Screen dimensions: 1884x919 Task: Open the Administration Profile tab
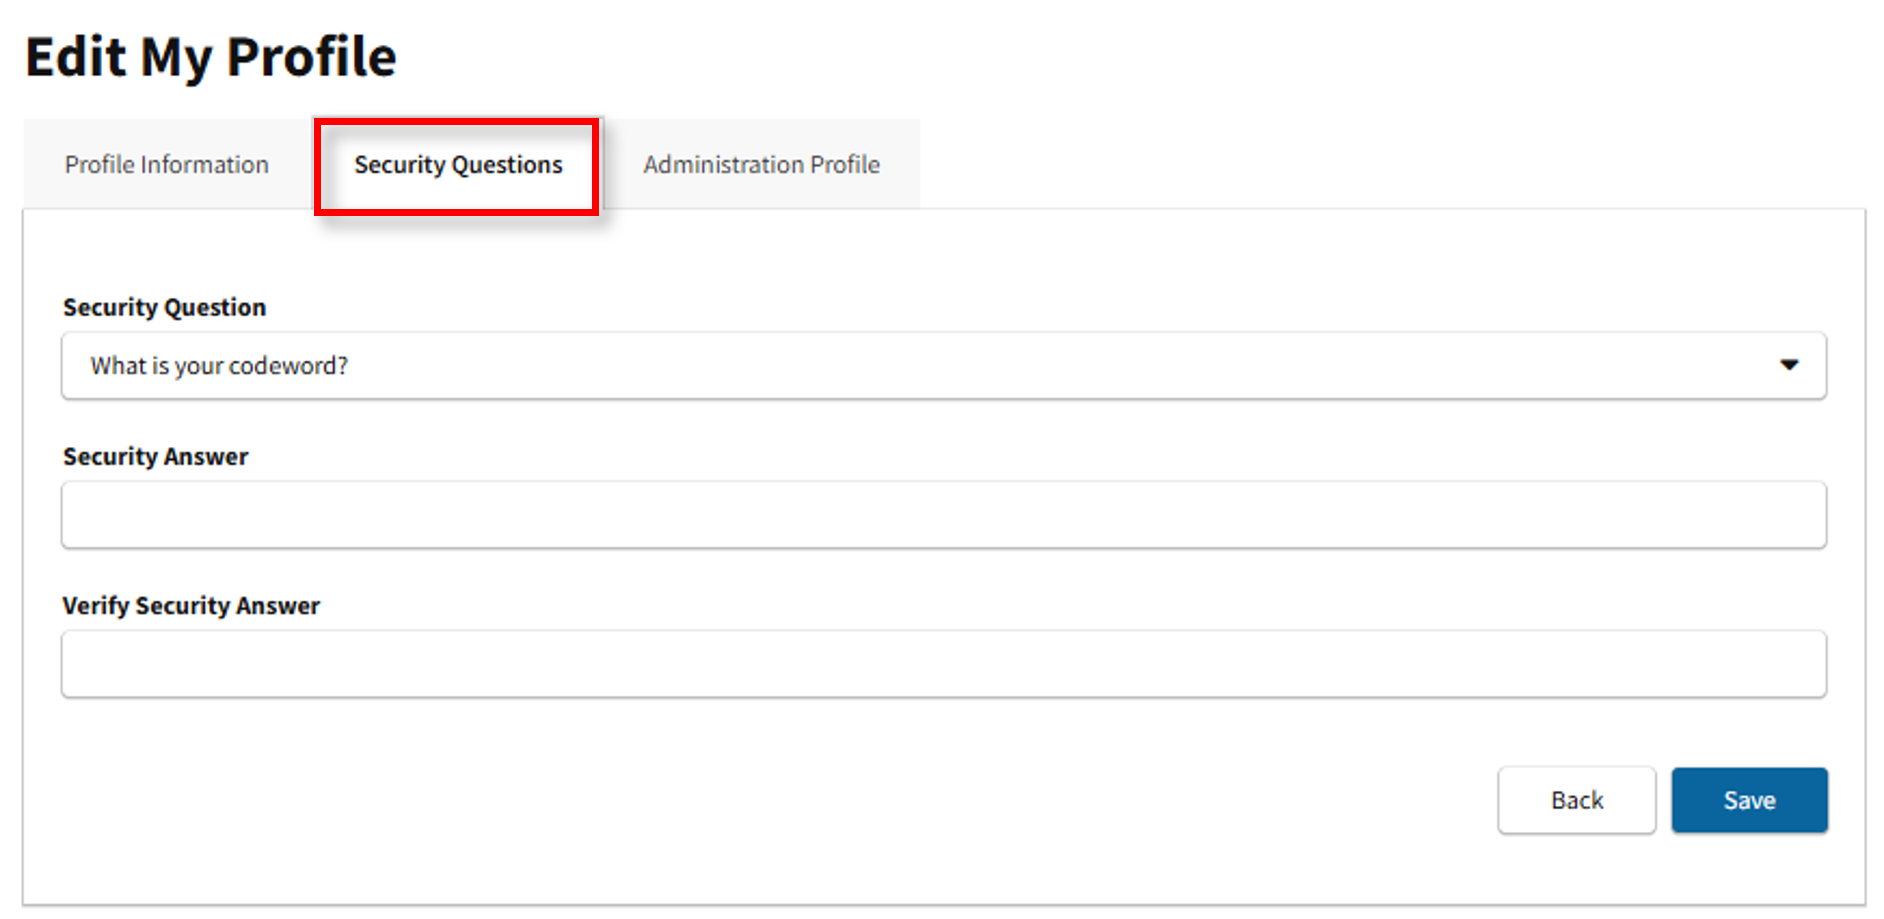[x=761, y=165]
